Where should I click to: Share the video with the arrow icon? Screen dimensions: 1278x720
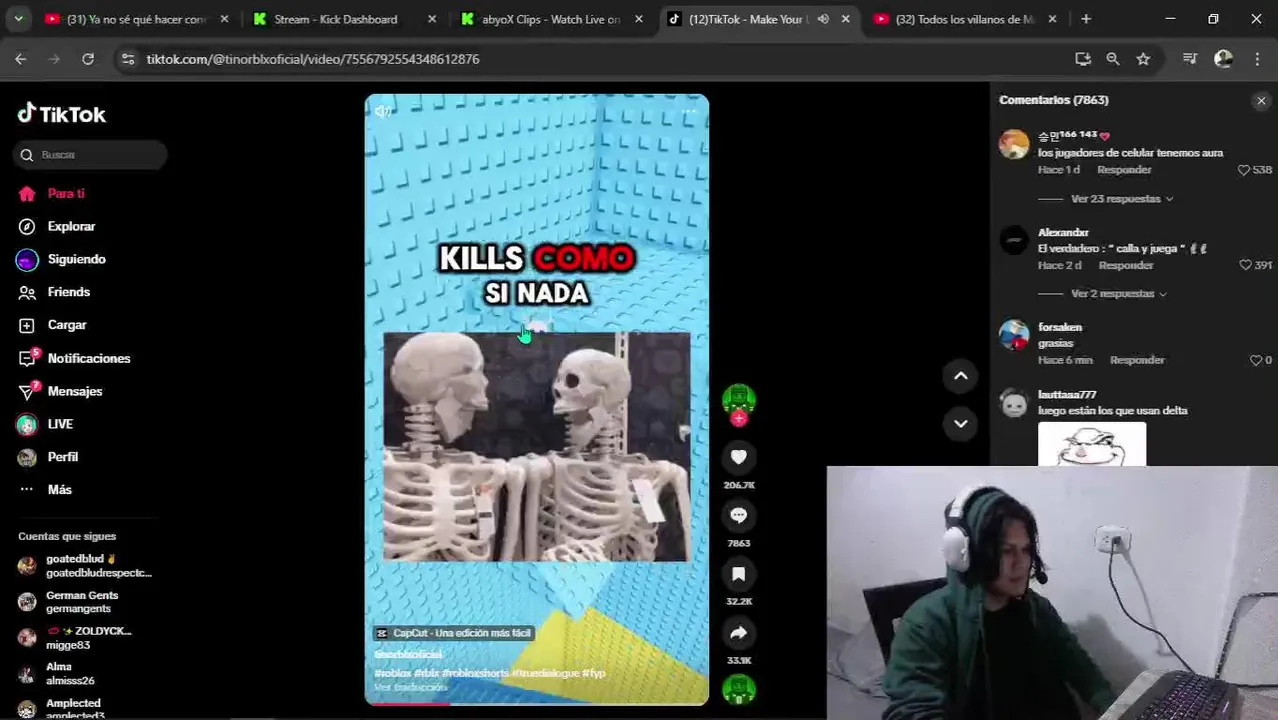click(739, 633)
